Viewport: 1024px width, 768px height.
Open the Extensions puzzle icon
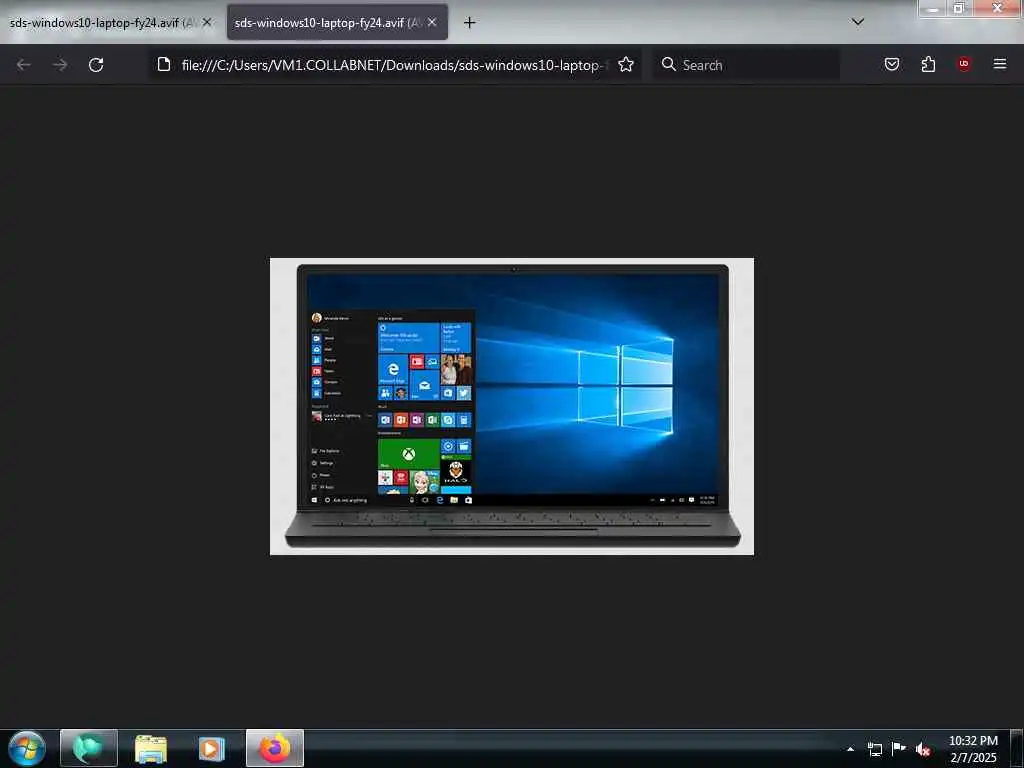pos(928,64)
